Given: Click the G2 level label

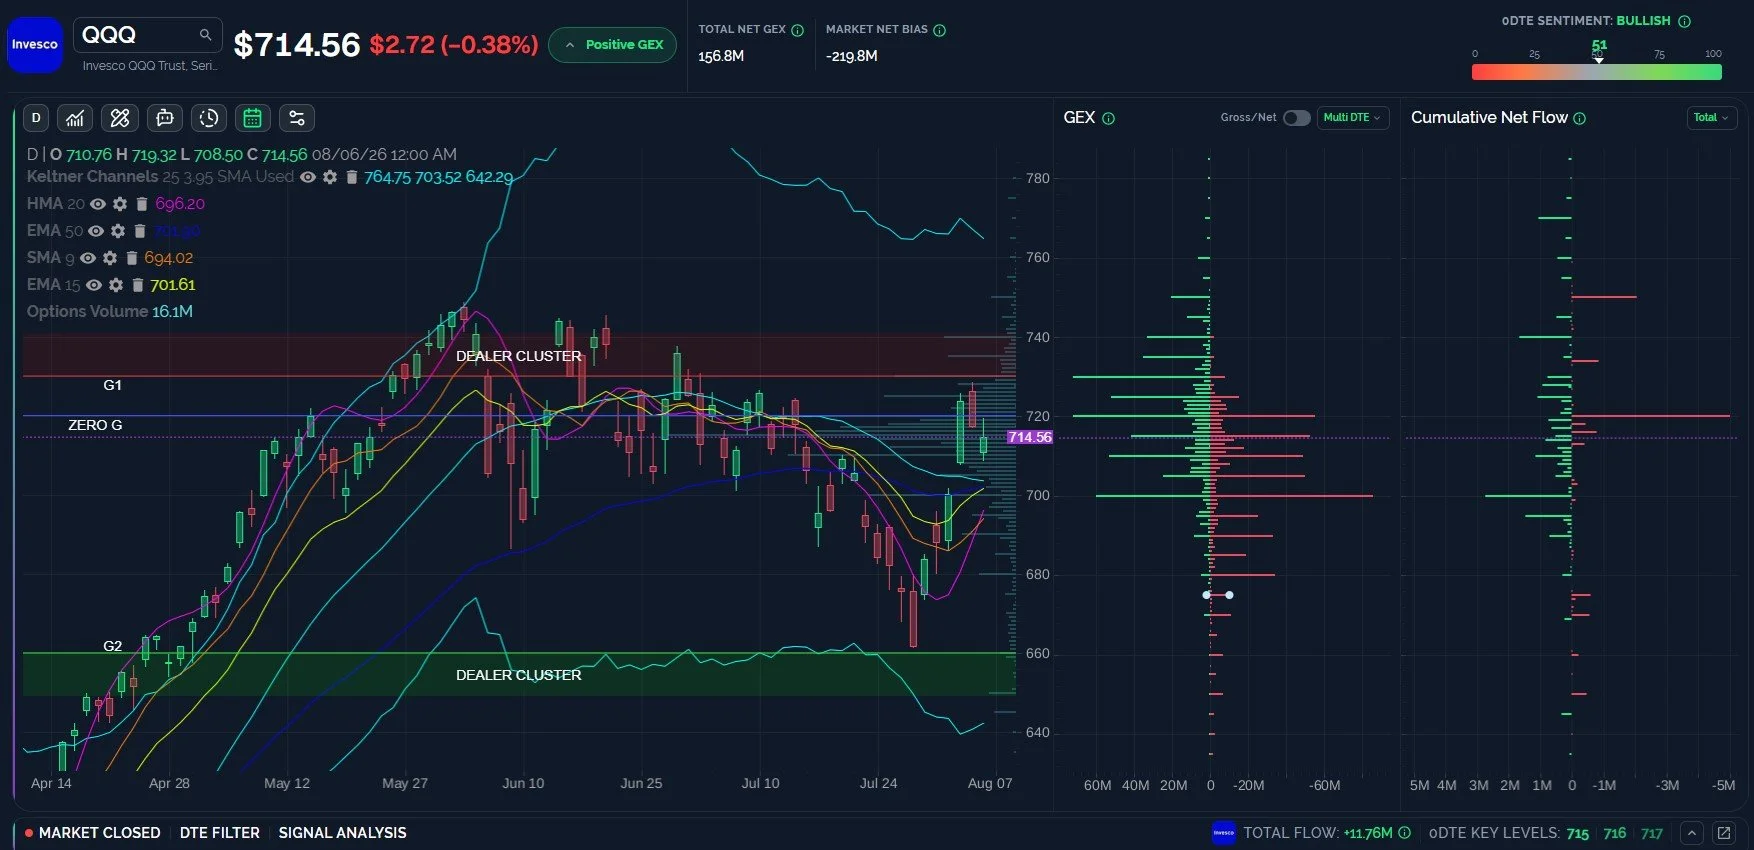Looking at the screenshot, I should pos(112,646).
